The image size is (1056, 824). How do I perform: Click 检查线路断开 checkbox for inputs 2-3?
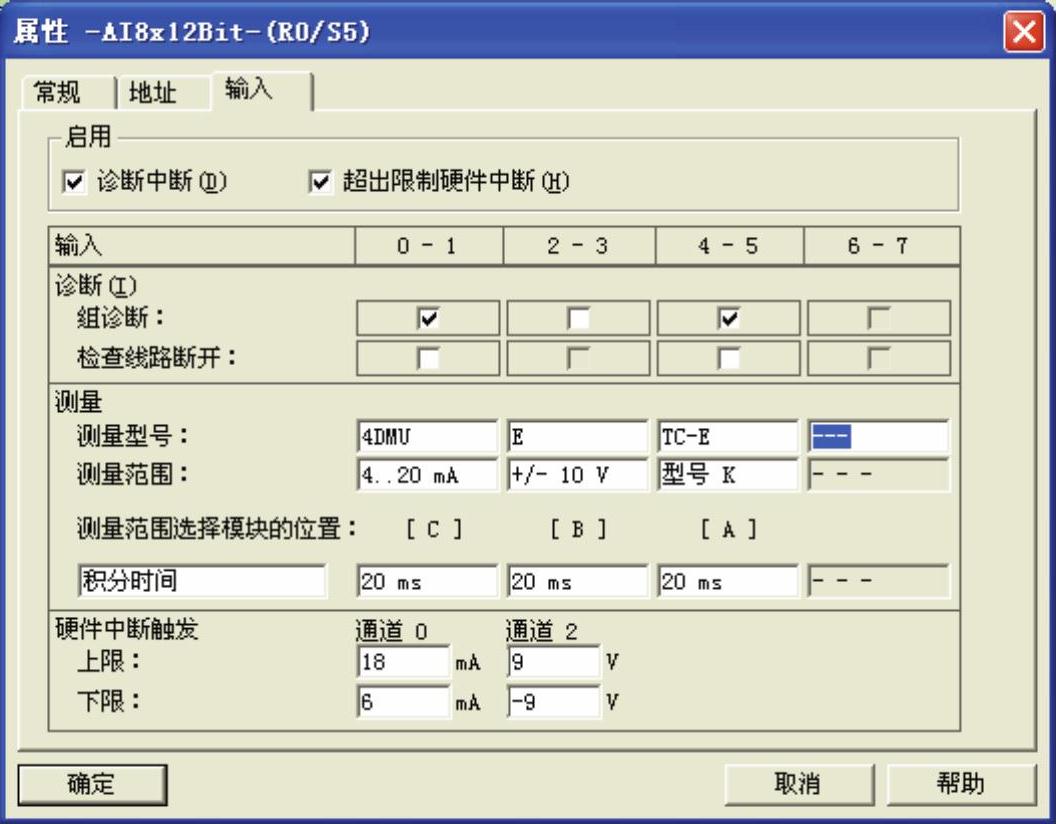tap(579, 358)
